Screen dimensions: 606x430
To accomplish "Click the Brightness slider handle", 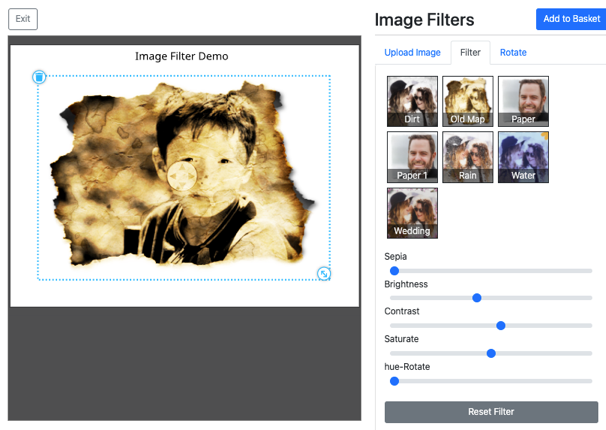I will coord(477,298).
